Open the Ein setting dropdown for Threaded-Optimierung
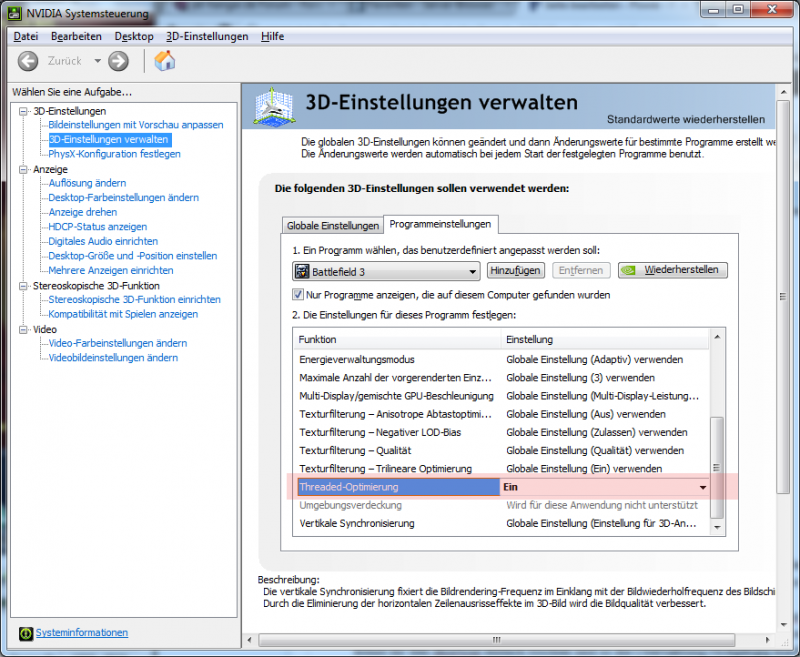The image size is (800, 657). coord(703,487)
